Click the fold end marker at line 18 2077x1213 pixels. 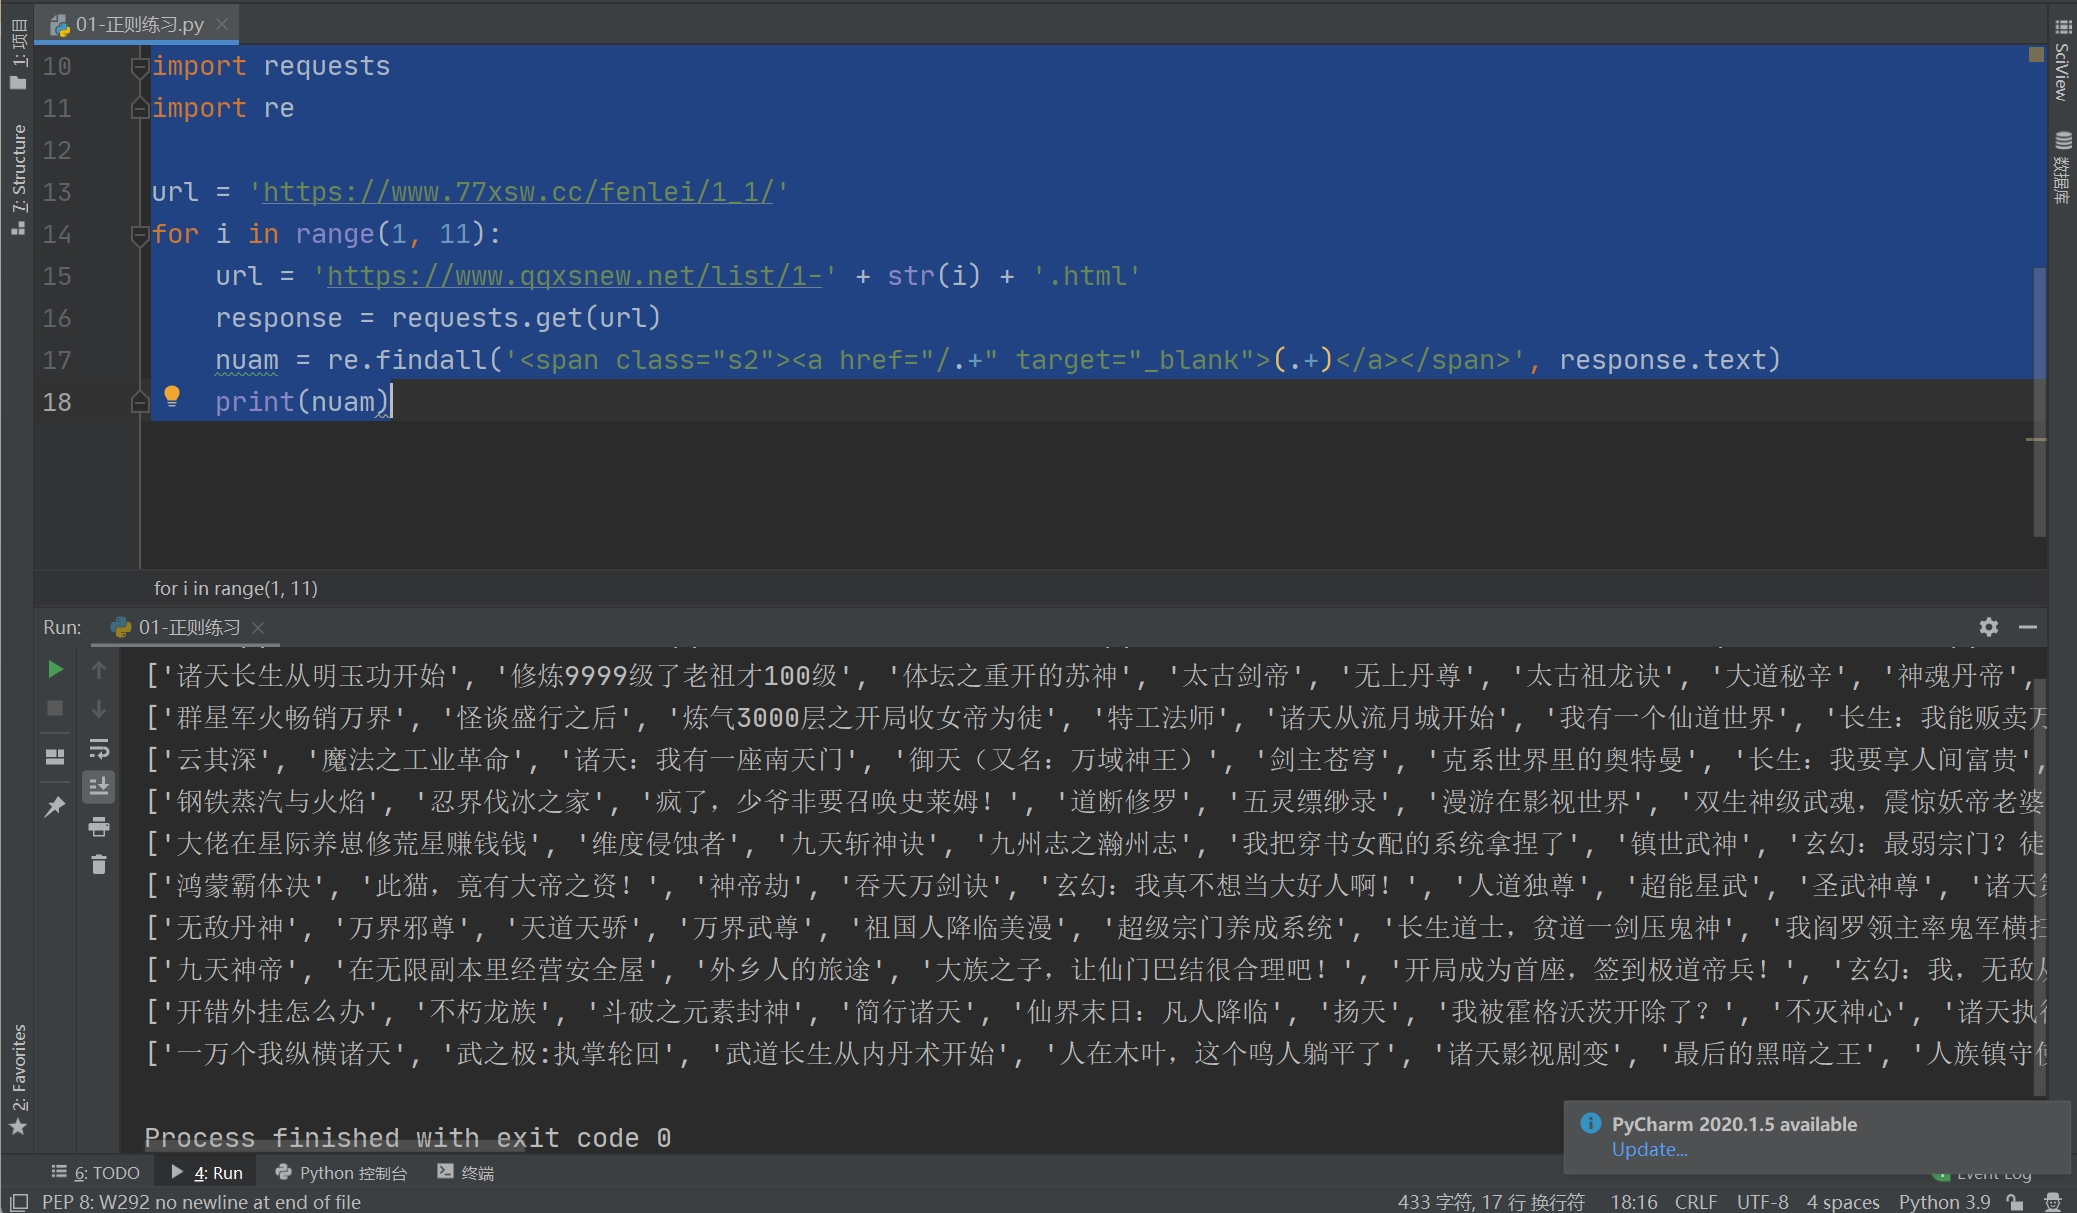(140, 402)
